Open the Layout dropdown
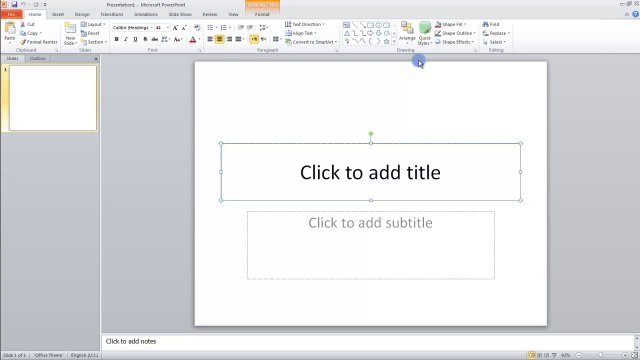Screen dimensions: 640x360 pos(93,24)
